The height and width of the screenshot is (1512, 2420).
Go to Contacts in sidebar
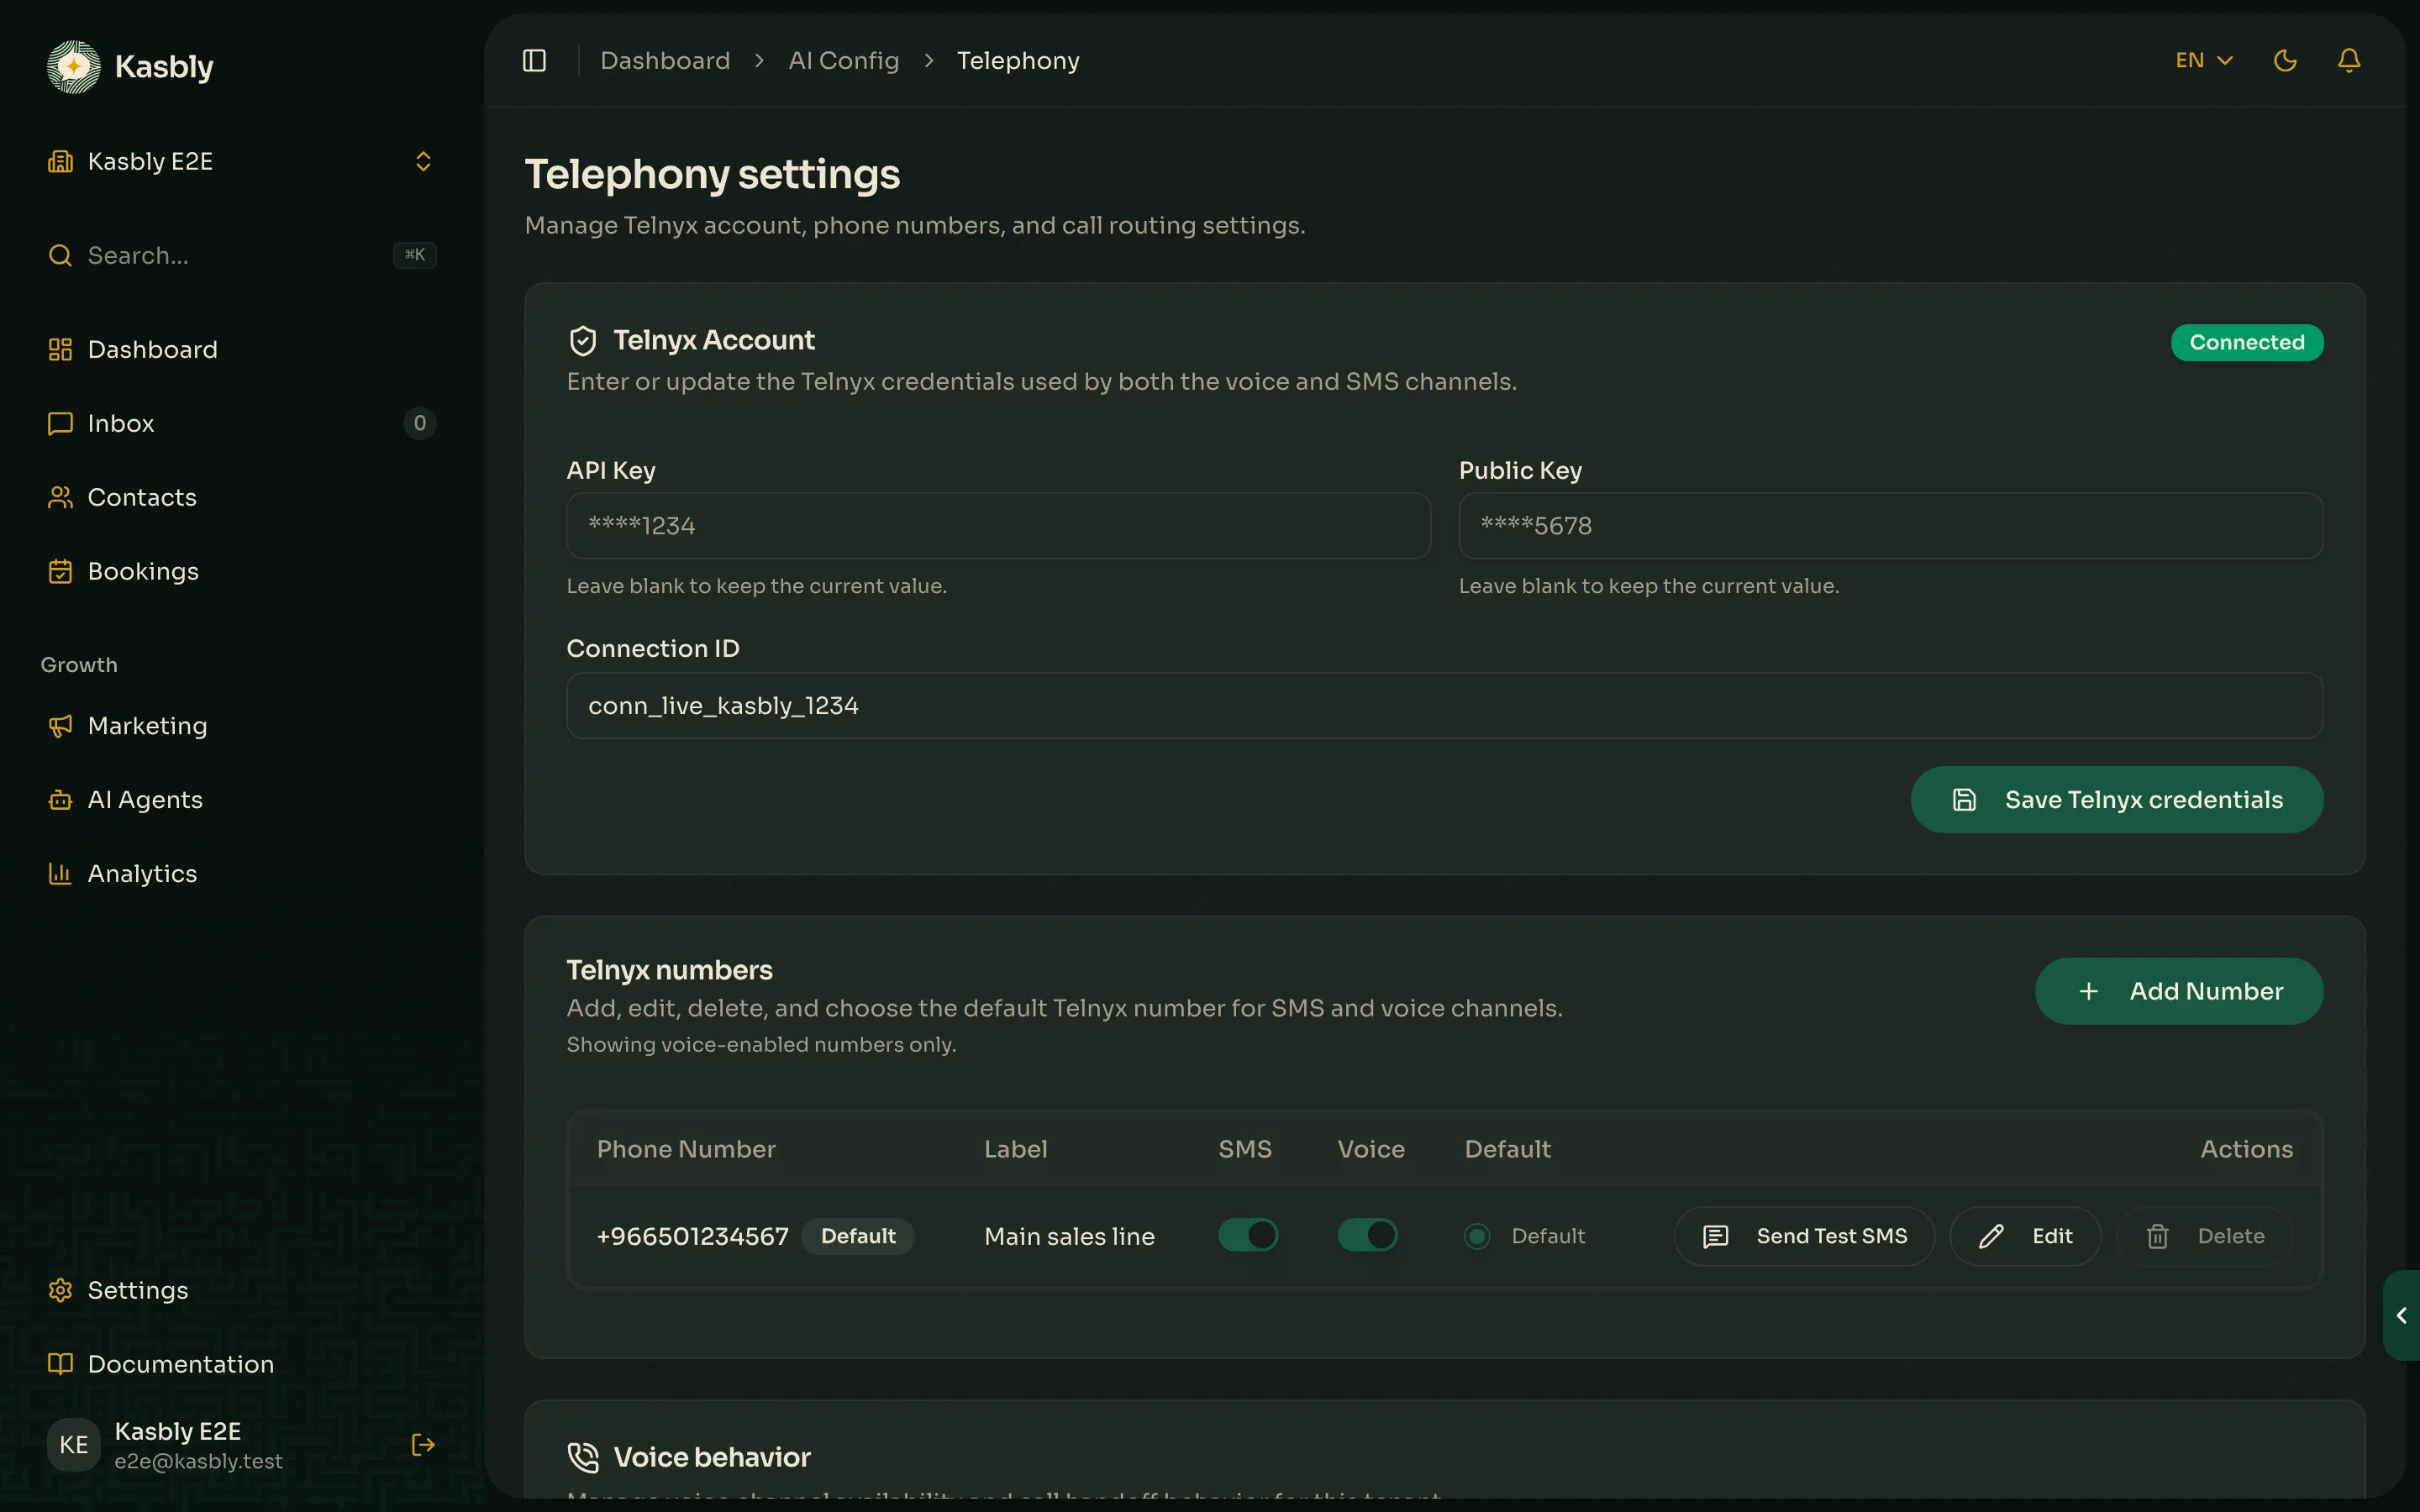(x=242, y=497)
